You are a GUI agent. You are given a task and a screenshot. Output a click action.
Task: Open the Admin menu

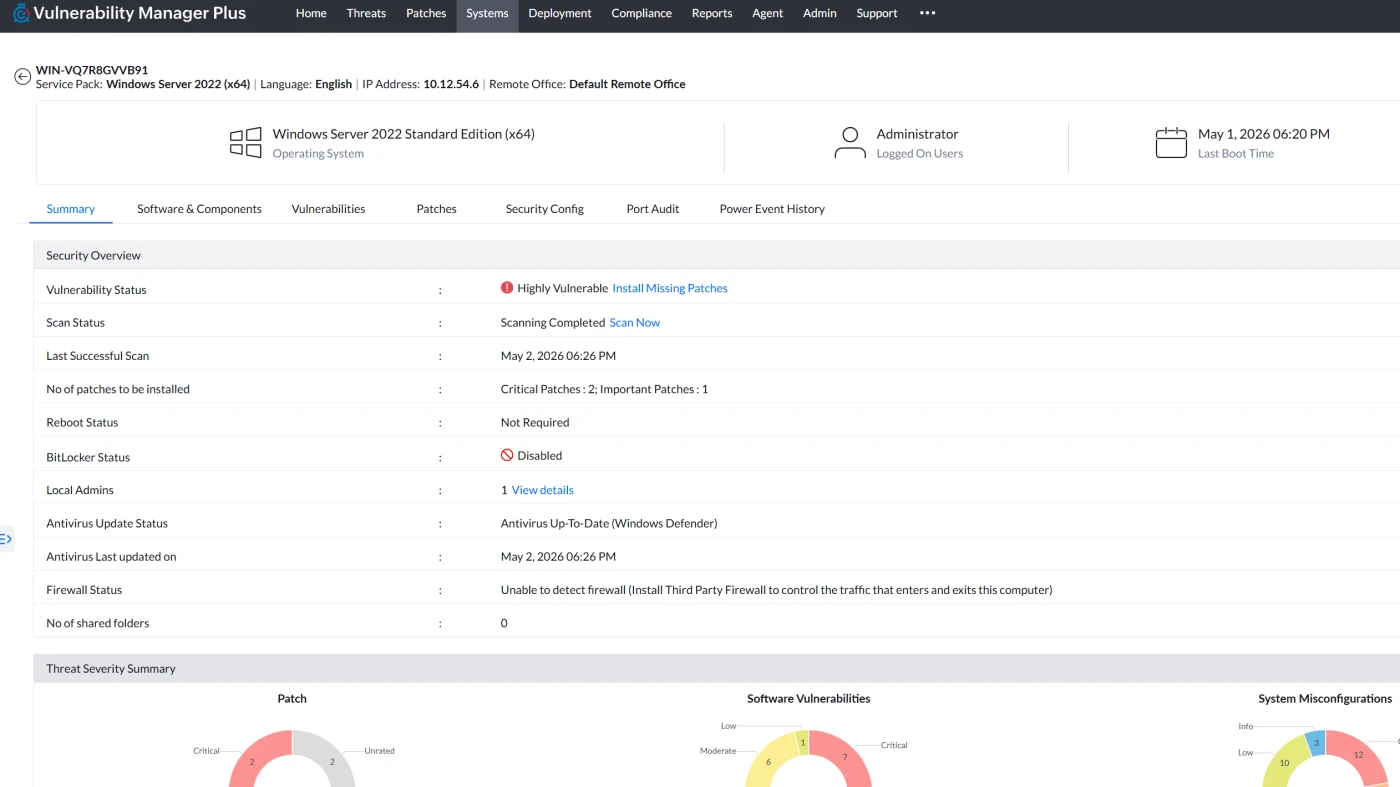tap(820, 13)
